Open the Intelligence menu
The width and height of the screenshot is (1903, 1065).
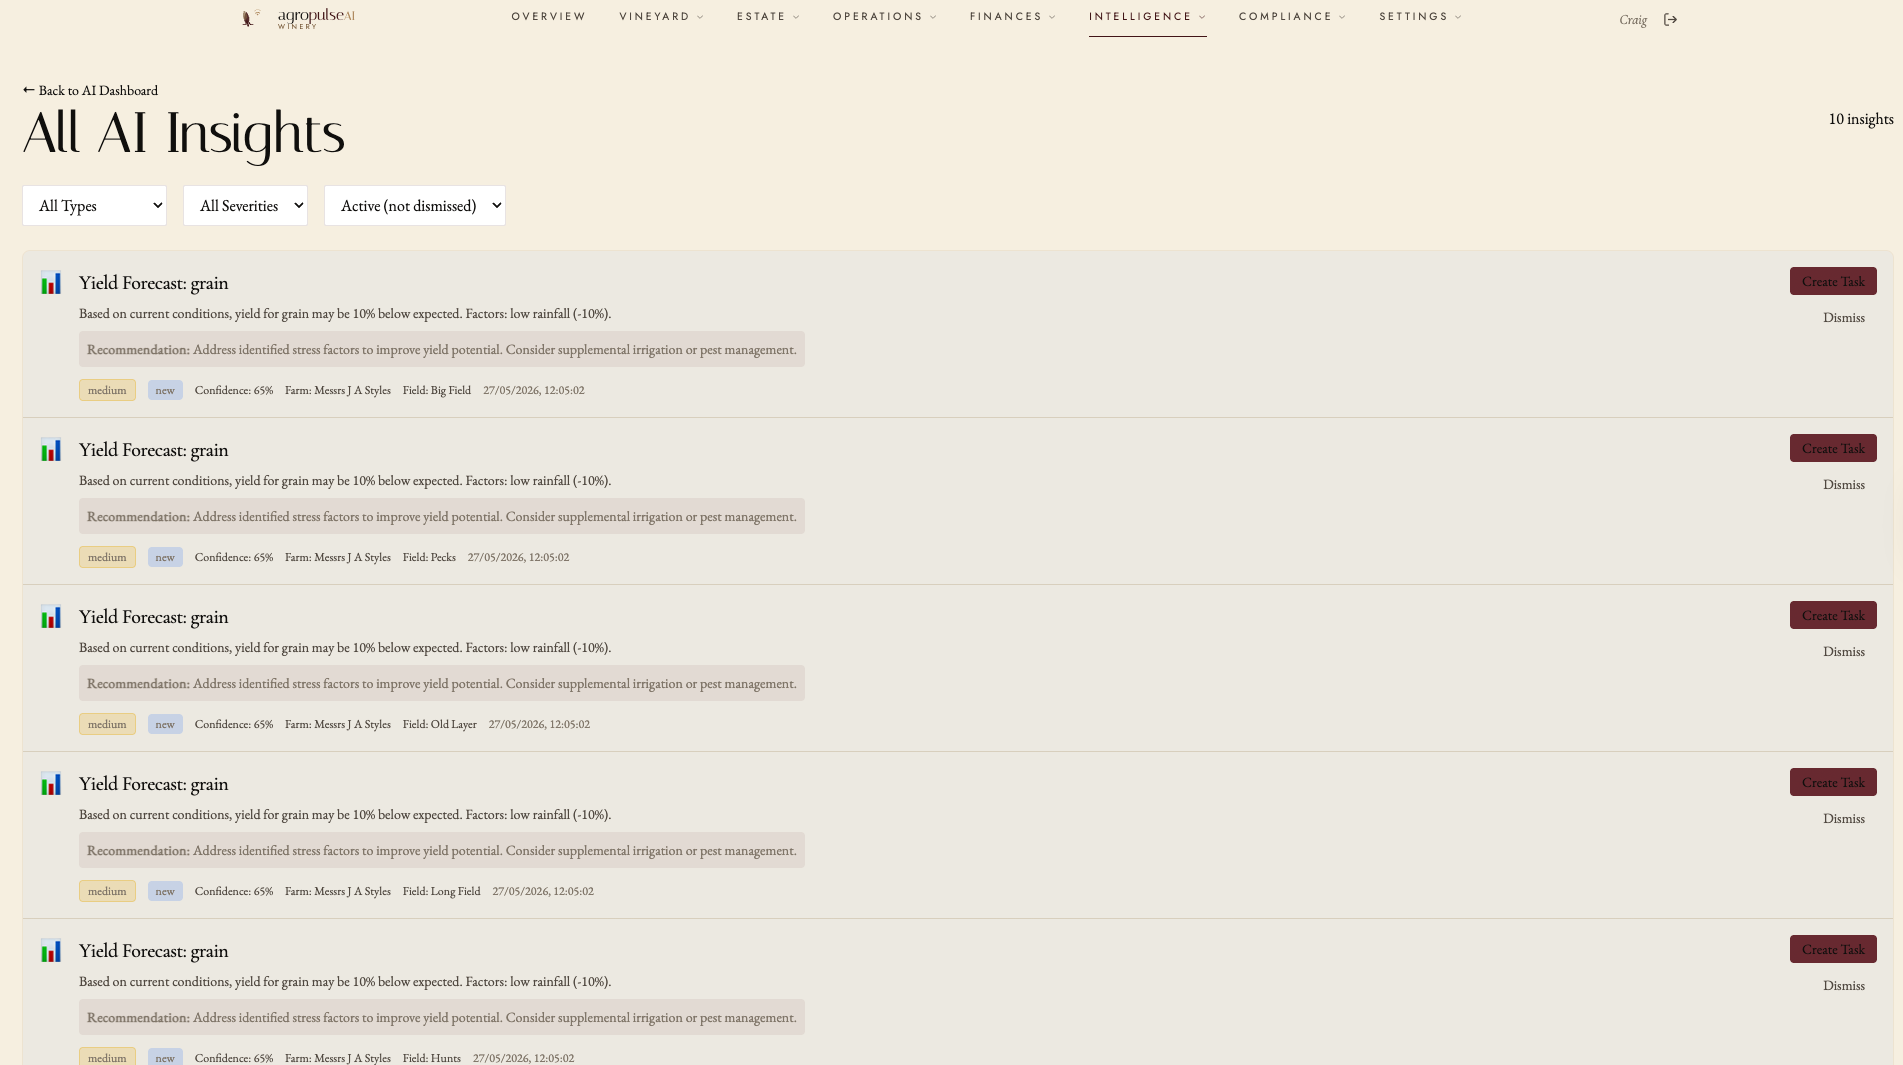(1147, 17)
